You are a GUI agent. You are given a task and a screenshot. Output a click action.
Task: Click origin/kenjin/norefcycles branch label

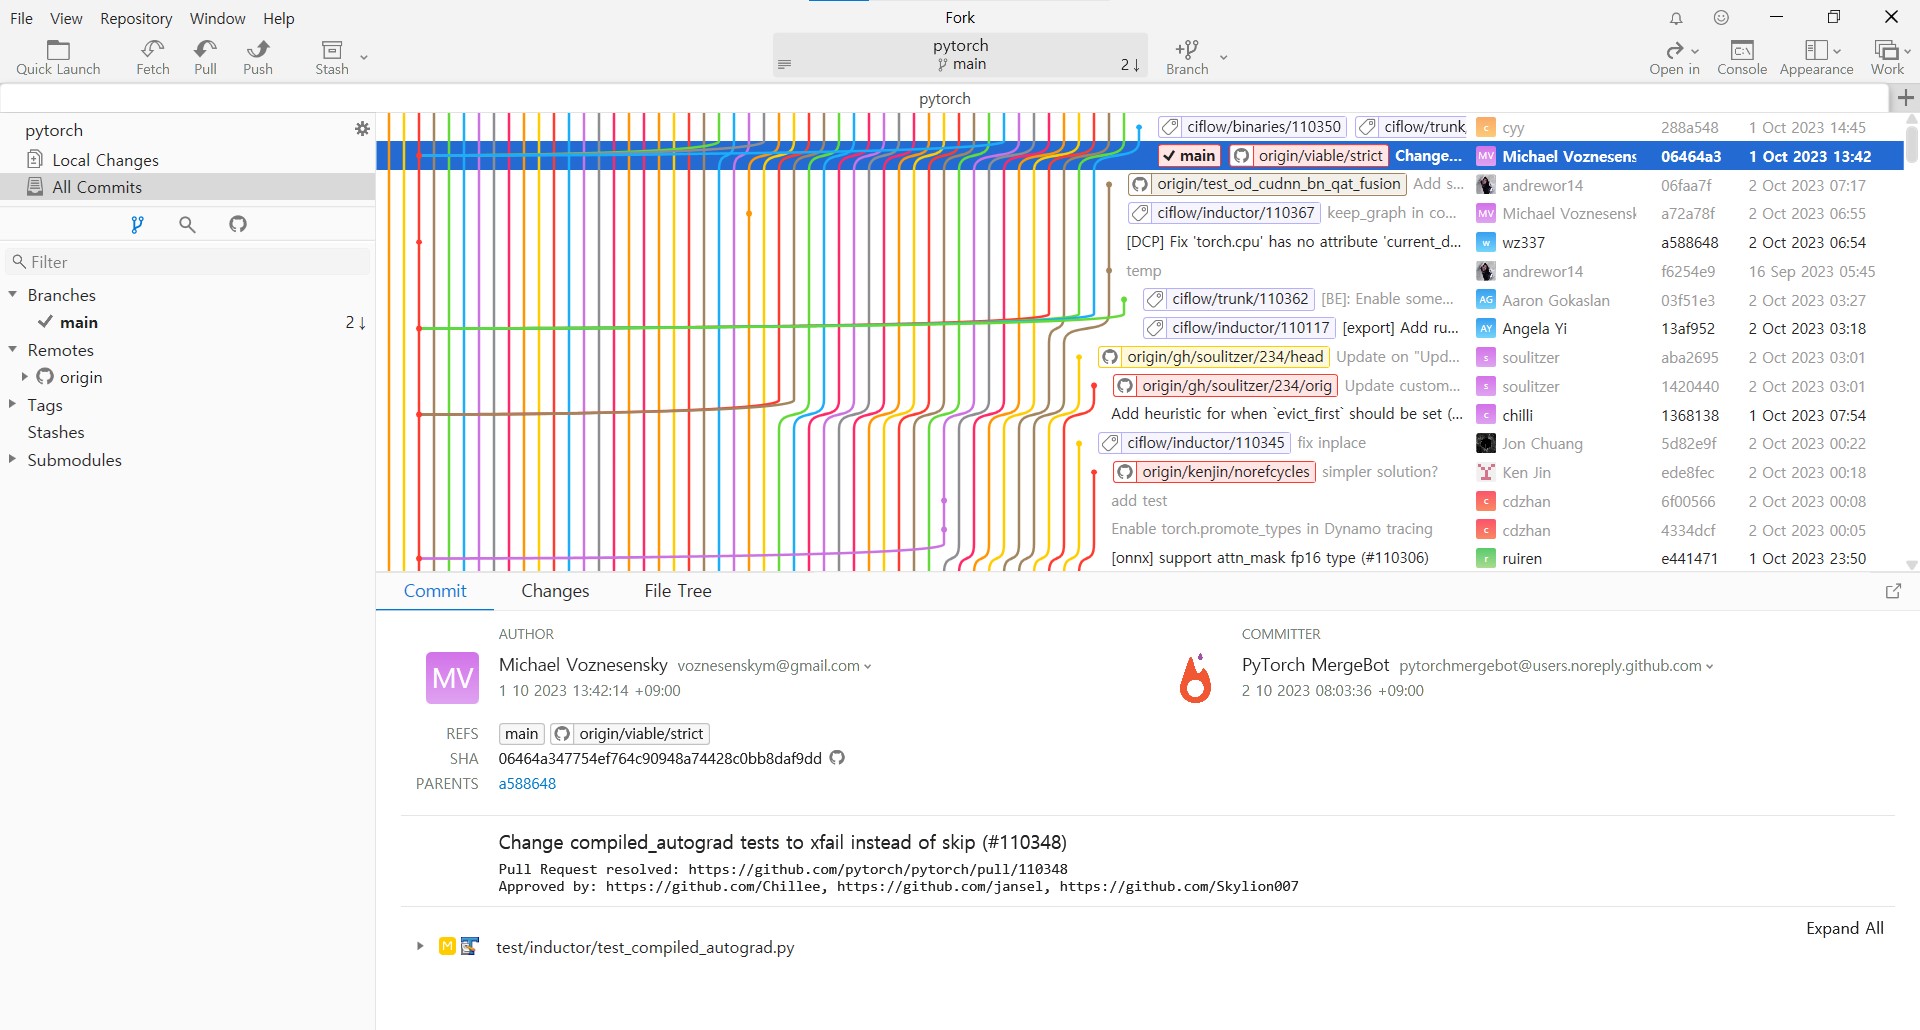(x=1214, y=472)
